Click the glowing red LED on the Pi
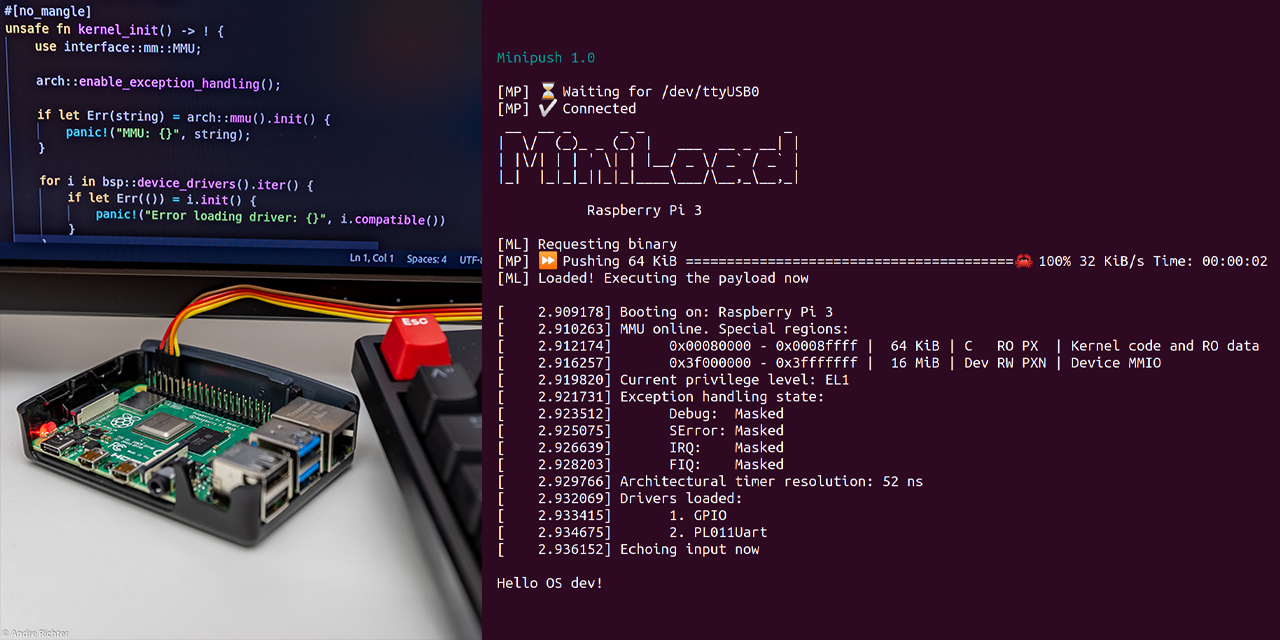 click(x=43, y=431)
